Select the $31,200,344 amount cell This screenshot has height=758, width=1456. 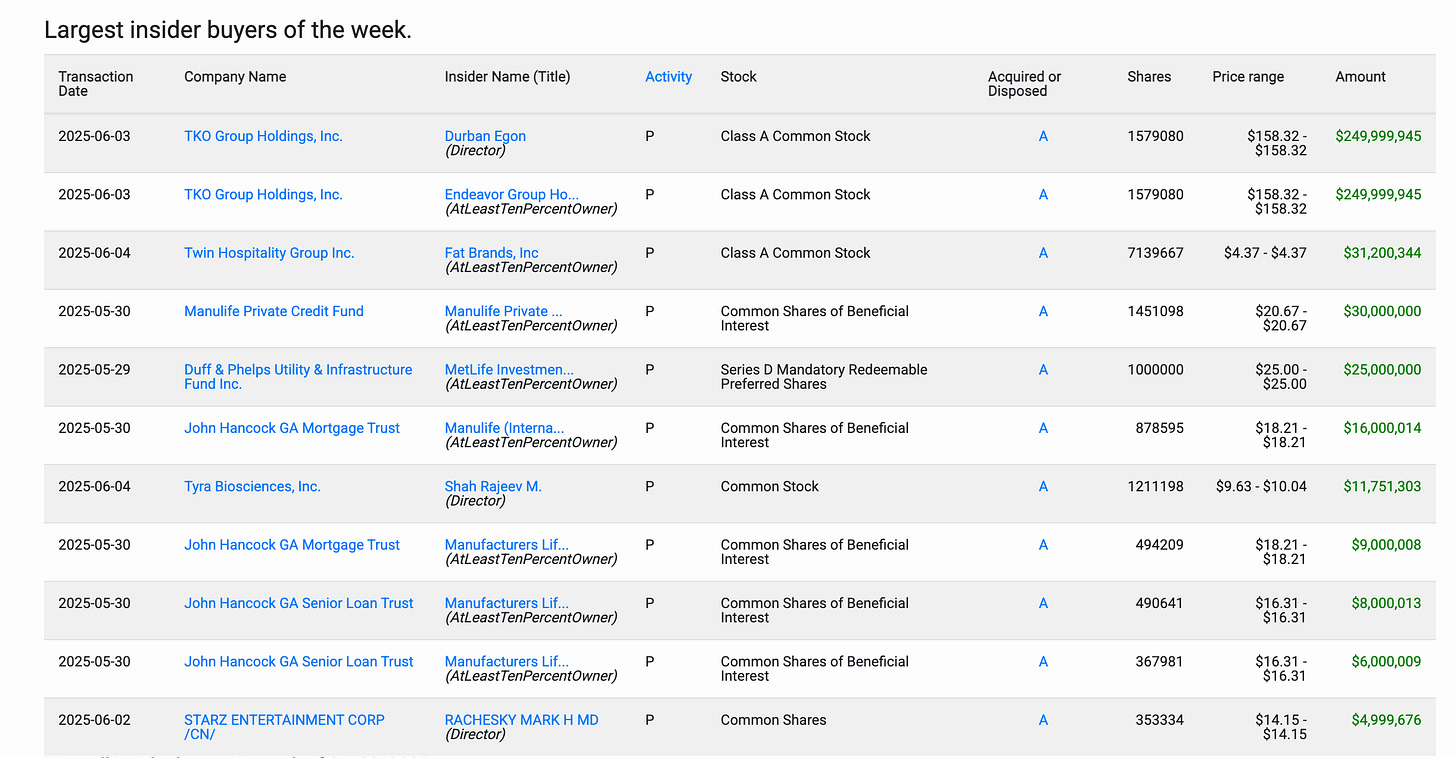1382,253
